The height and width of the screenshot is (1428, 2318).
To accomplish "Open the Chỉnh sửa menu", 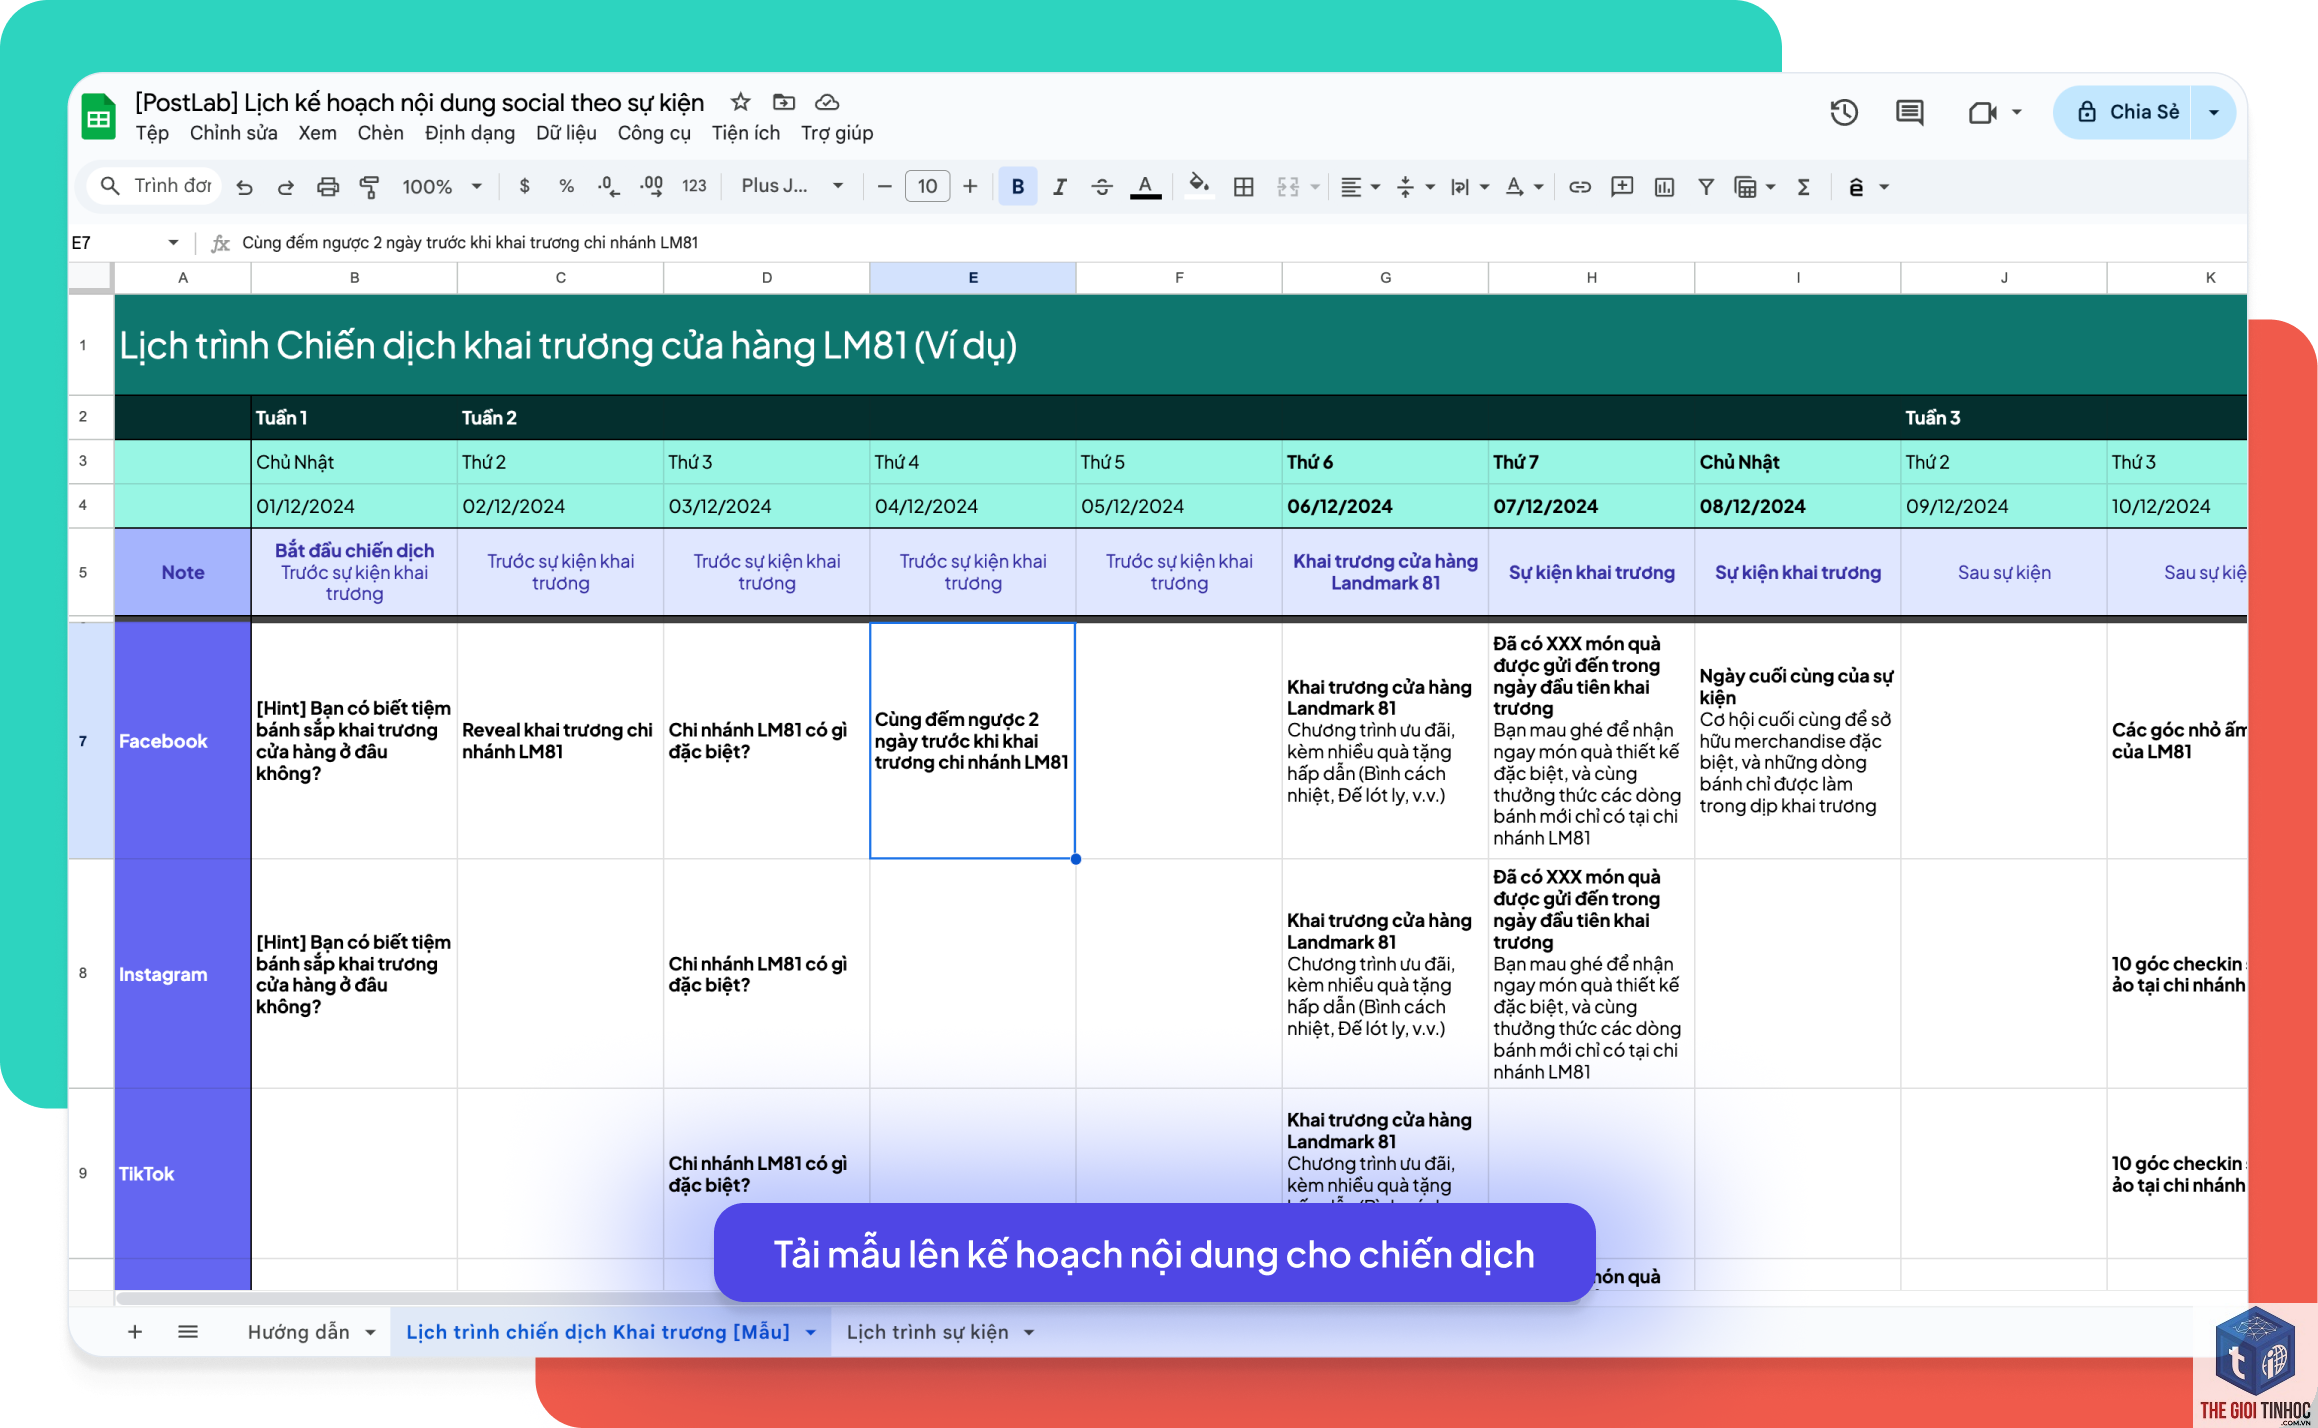I will (233, 133).
